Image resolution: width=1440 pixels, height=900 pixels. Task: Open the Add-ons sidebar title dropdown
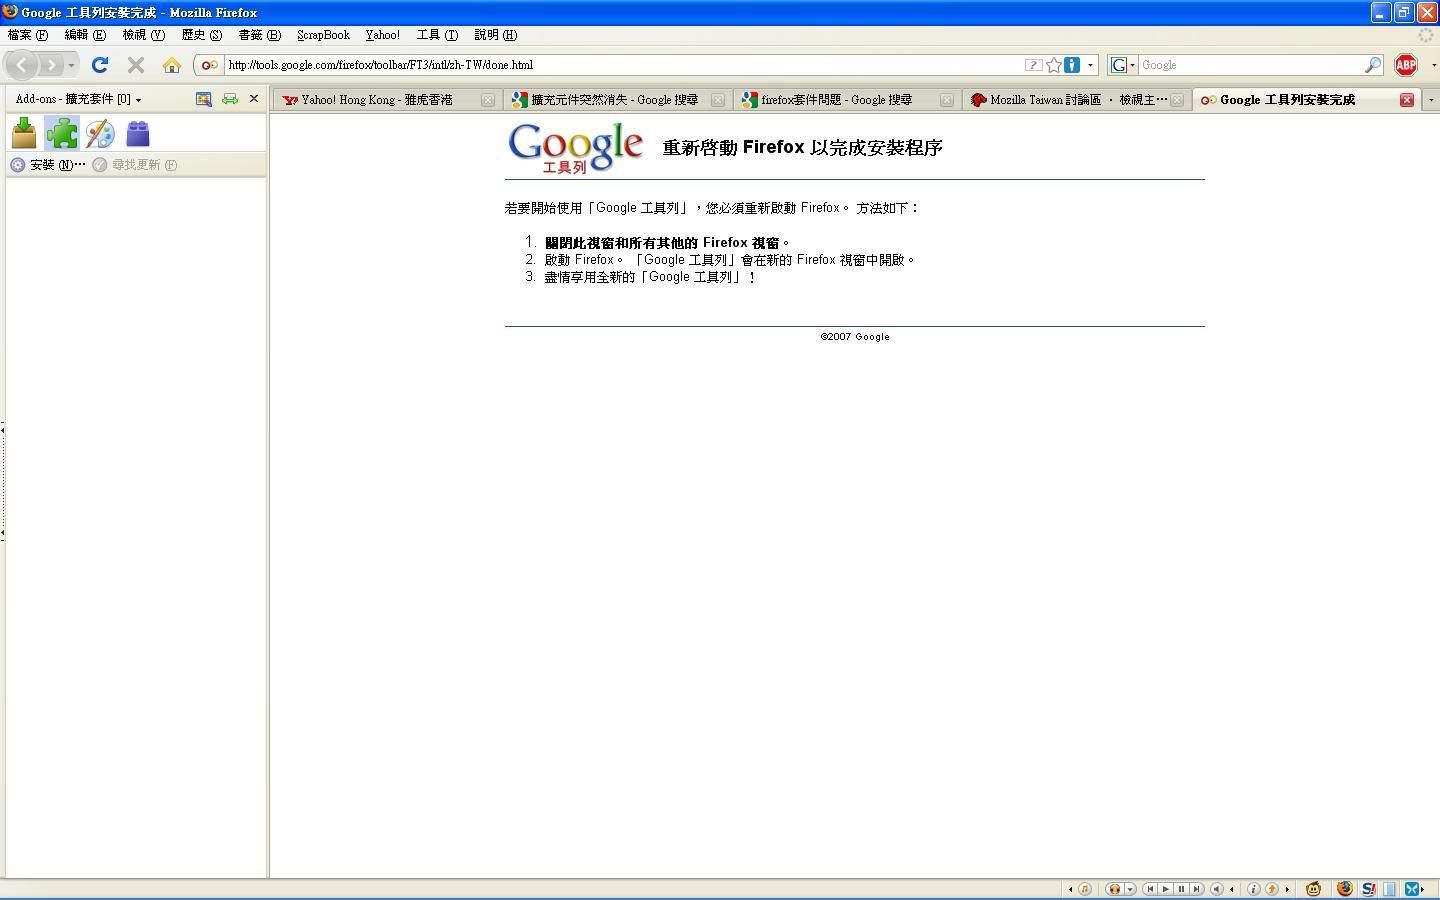78,99
